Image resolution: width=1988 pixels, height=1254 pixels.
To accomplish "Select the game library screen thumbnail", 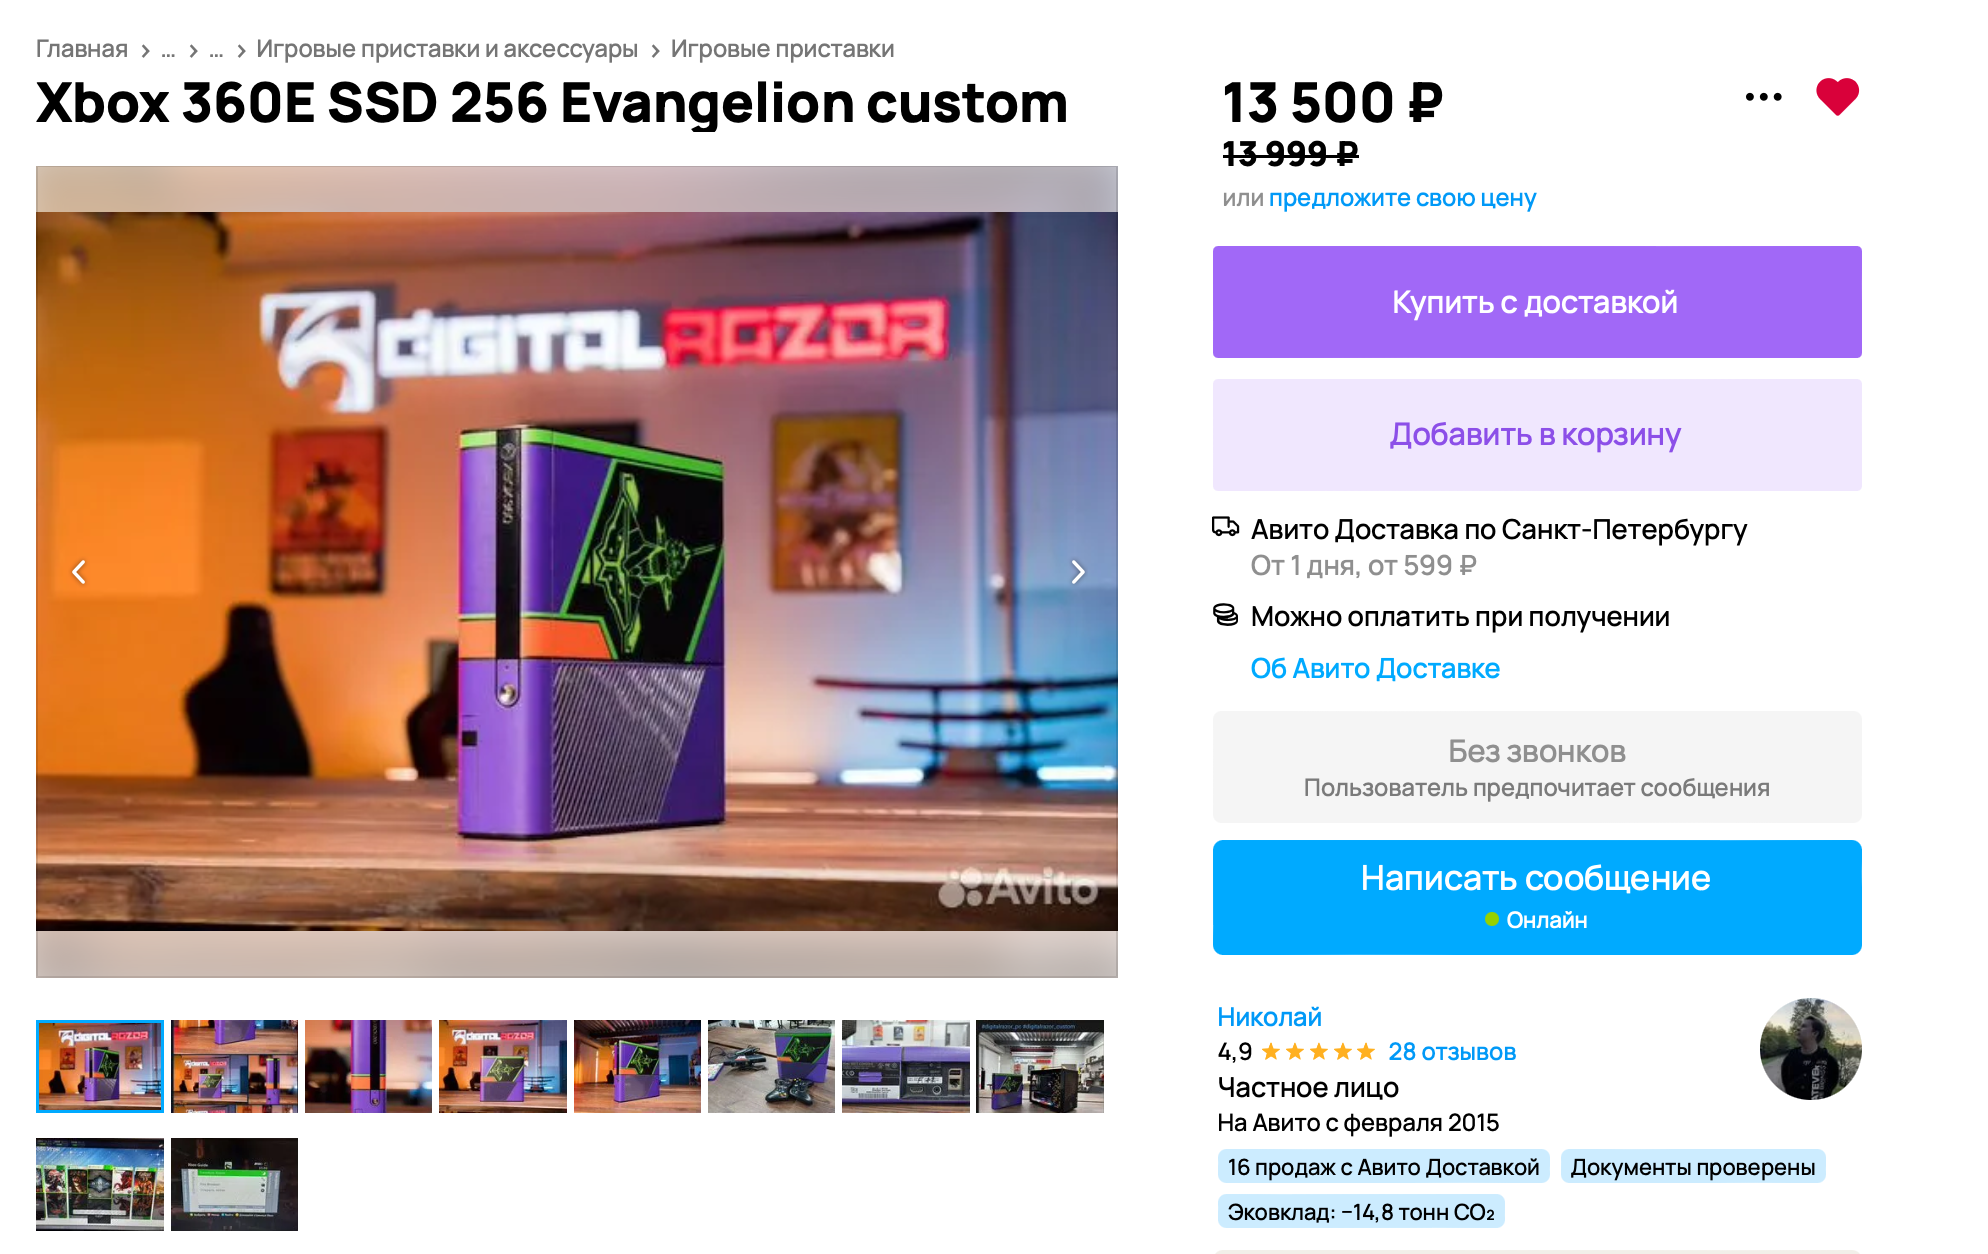I will click(100, 1184).
